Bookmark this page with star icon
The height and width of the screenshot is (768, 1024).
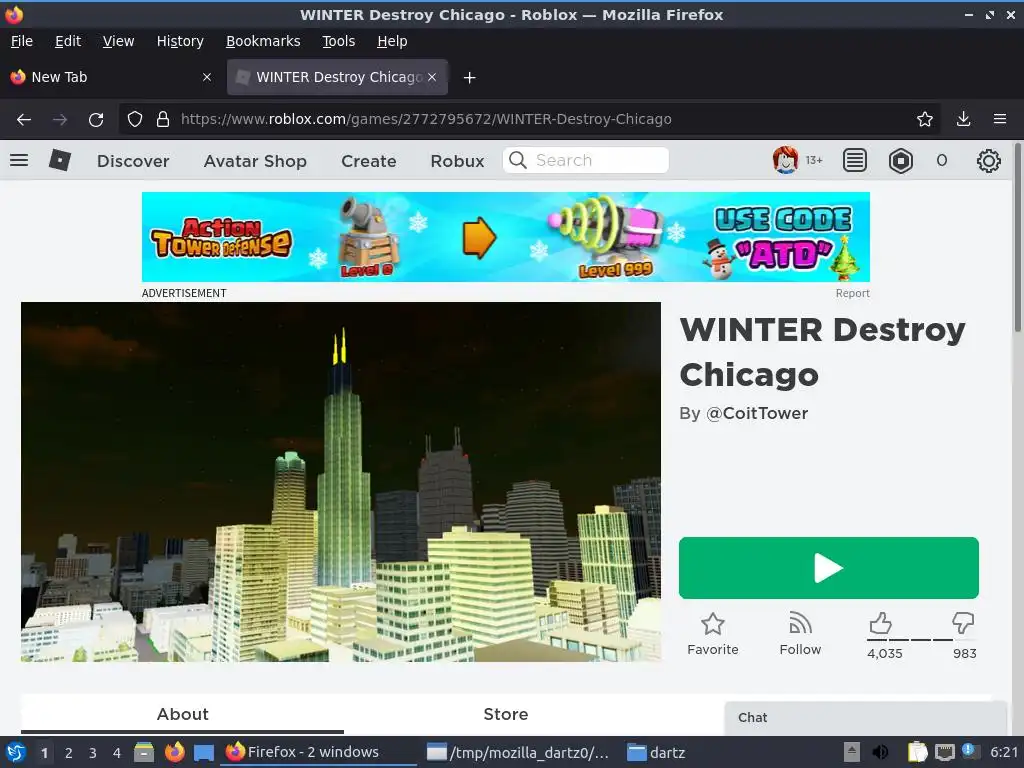coord(924,120)
